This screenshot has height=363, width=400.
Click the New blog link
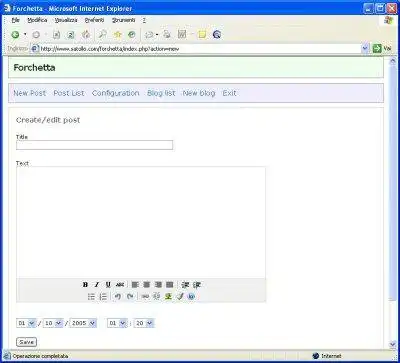tap(199, 93)
